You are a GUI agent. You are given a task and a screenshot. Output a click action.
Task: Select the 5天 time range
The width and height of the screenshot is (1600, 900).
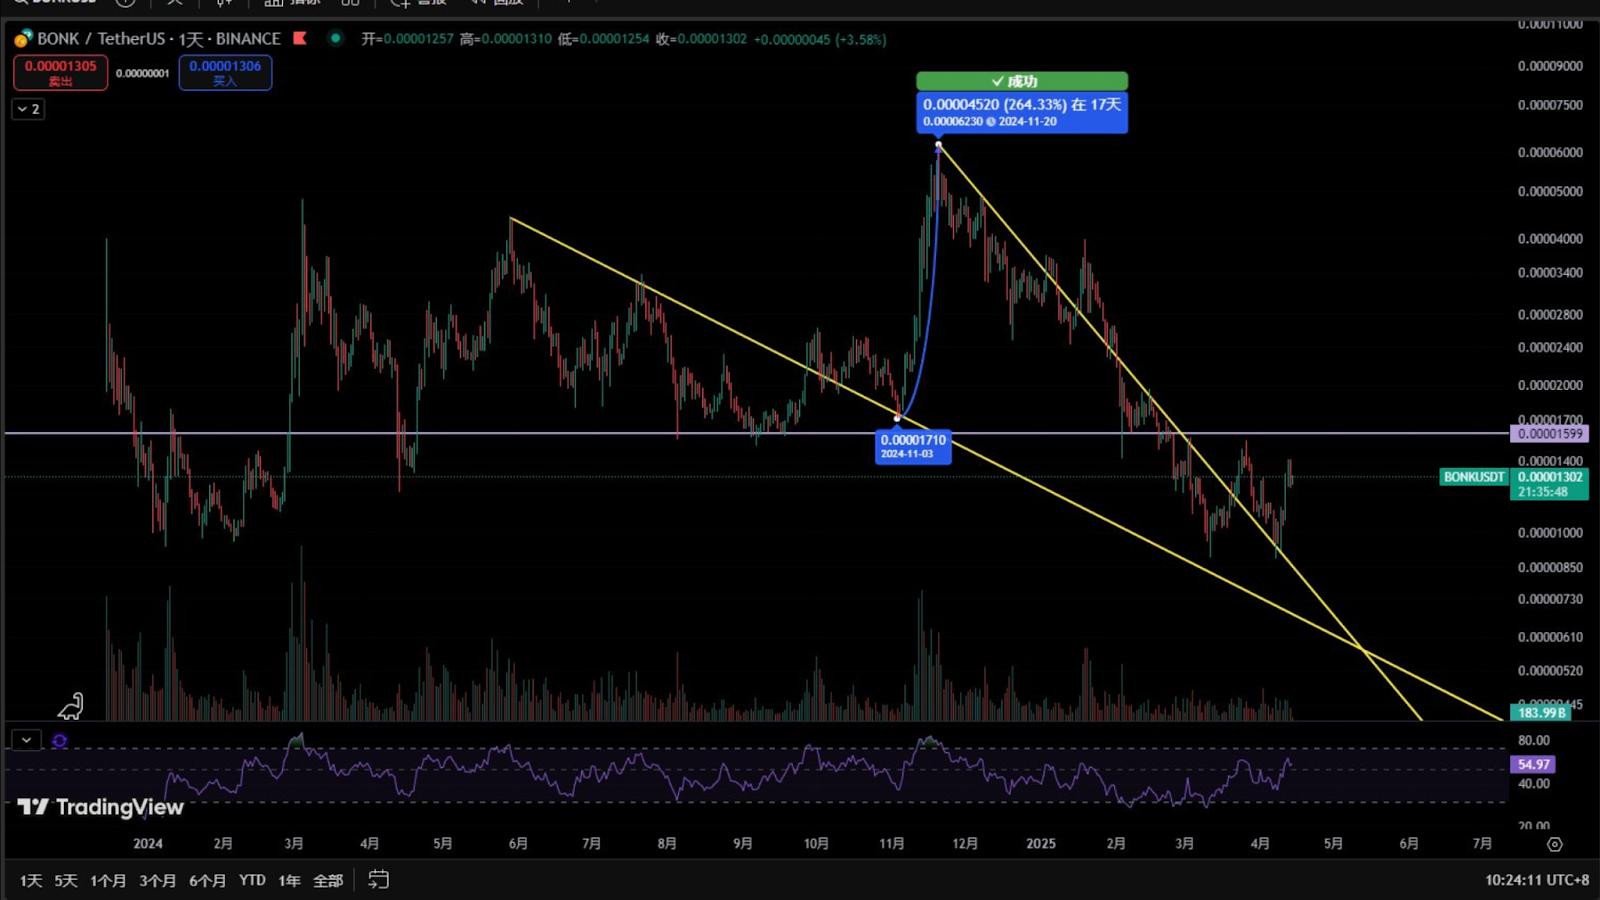pos(66,880)
